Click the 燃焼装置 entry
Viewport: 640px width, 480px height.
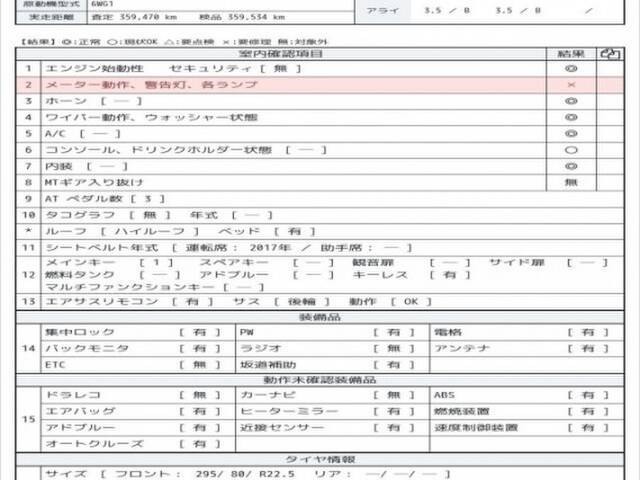(521, 411)
